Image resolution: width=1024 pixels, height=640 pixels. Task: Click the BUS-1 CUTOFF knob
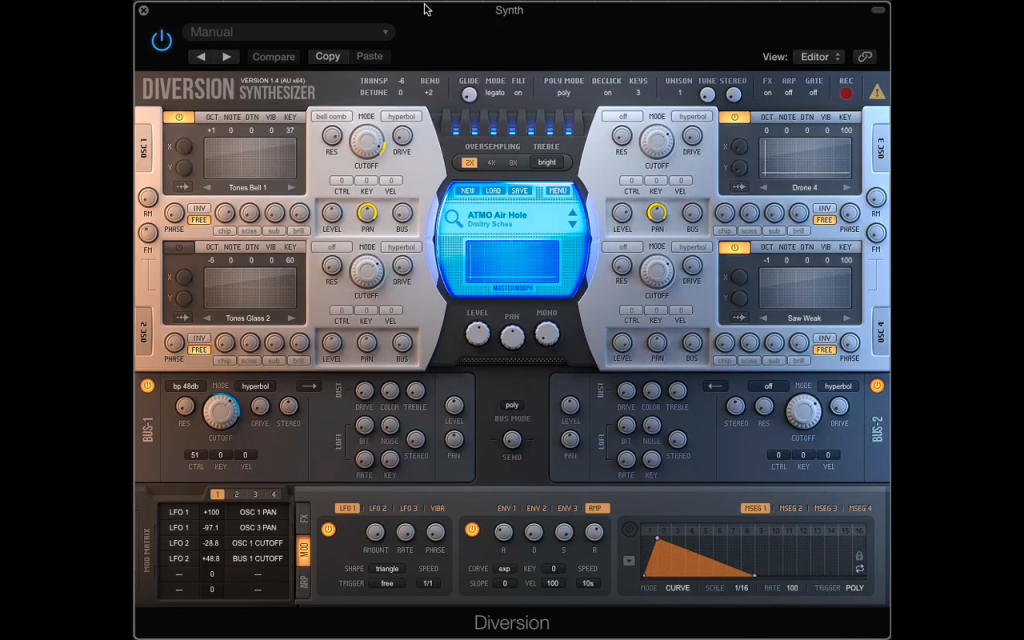click(221, 411)
